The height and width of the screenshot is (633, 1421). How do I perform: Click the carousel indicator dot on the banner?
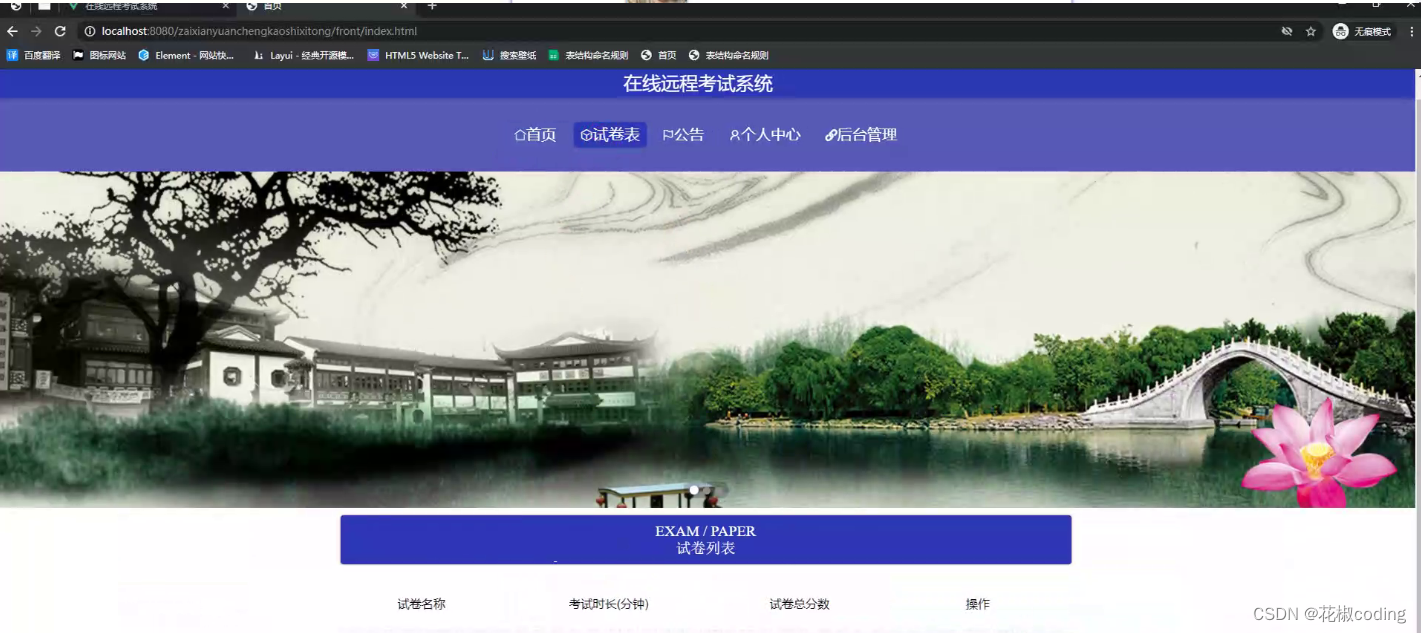(x=694, y=490)
